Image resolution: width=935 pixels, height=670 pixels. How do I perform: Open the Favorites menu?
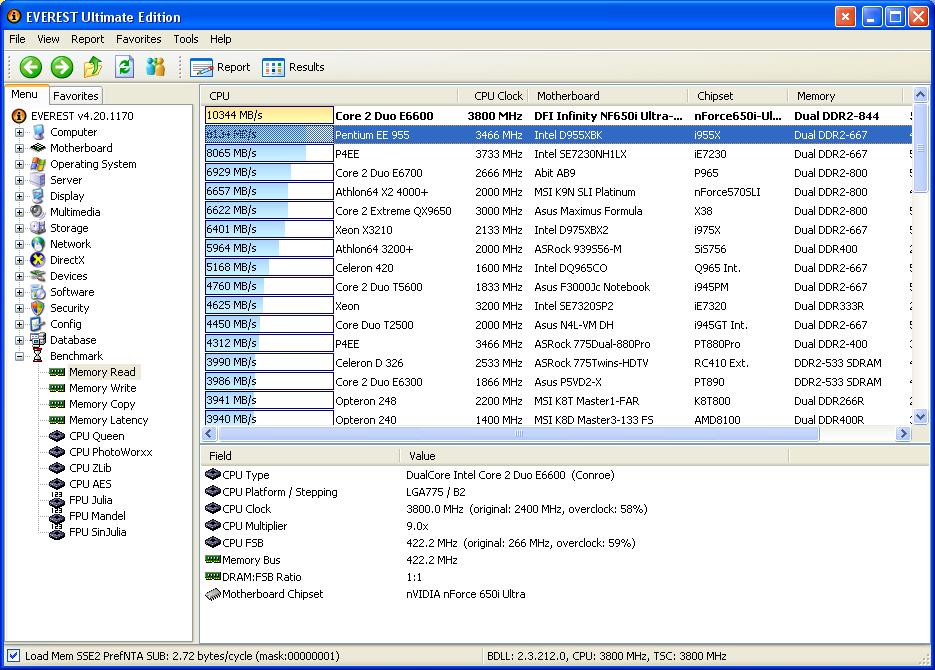coord(138,39)
